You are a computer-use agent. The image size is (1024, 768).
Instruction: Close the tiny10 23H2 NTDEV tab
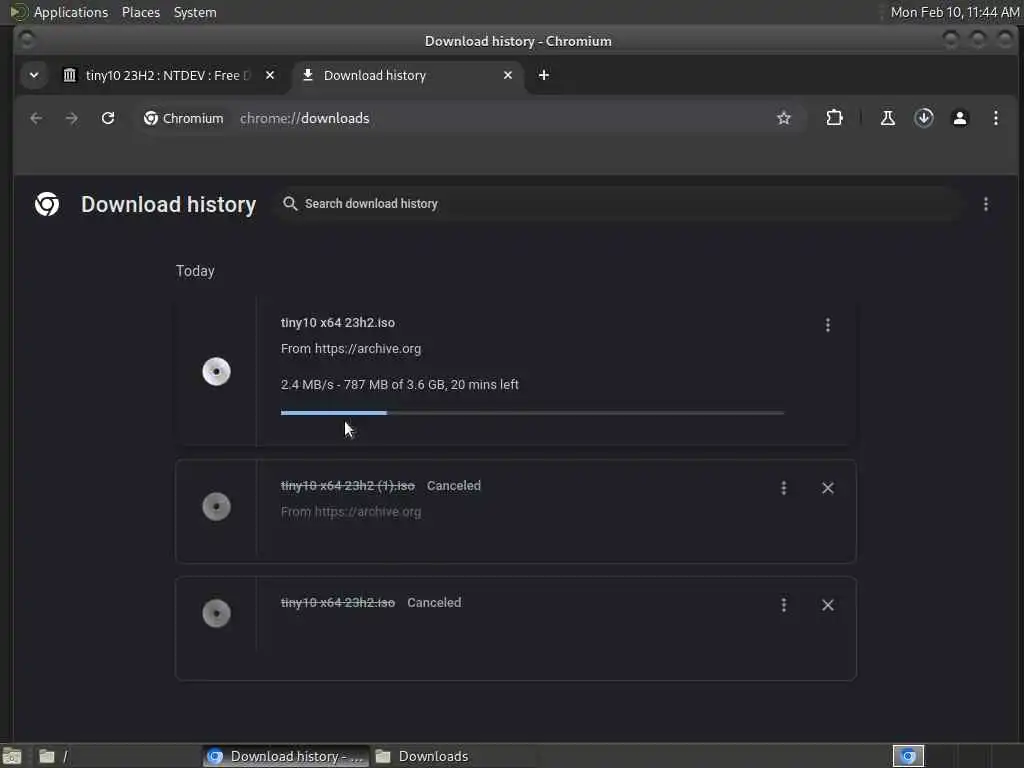click(x=270, y=75)
